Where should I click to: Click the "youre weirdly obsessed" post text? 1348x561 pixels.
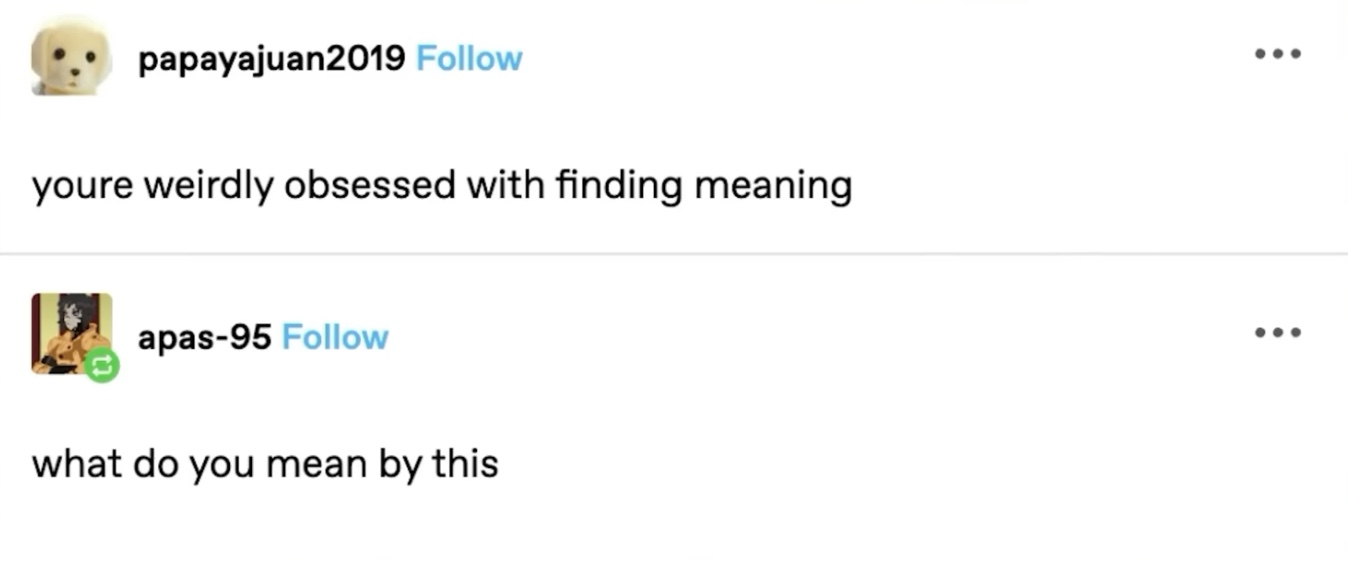click(x=441, y=186)
